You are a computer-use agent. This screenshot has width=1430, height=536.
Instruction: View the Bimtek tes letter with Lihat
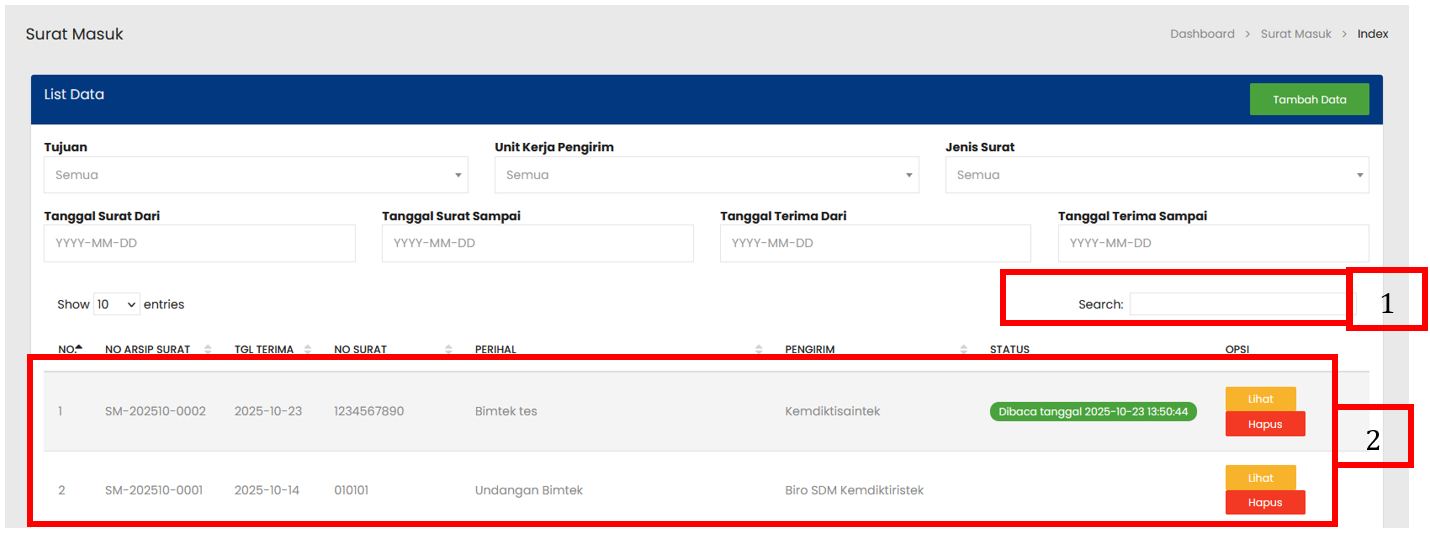(1260, 398)
